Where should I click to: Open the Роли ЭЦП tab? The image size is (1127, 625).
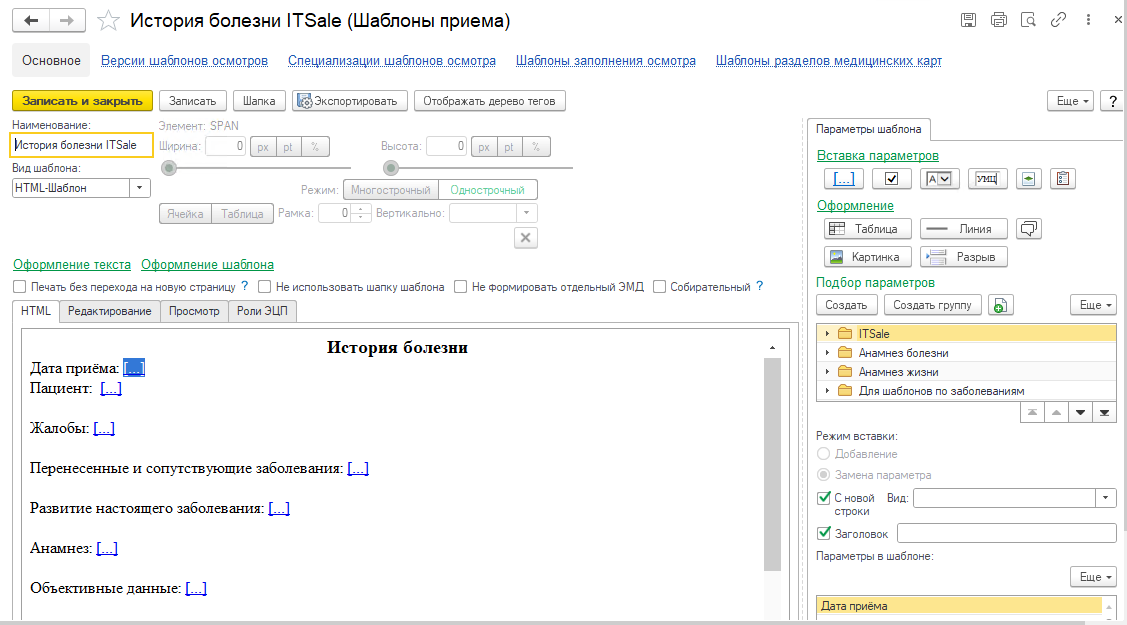click(262, 311)
